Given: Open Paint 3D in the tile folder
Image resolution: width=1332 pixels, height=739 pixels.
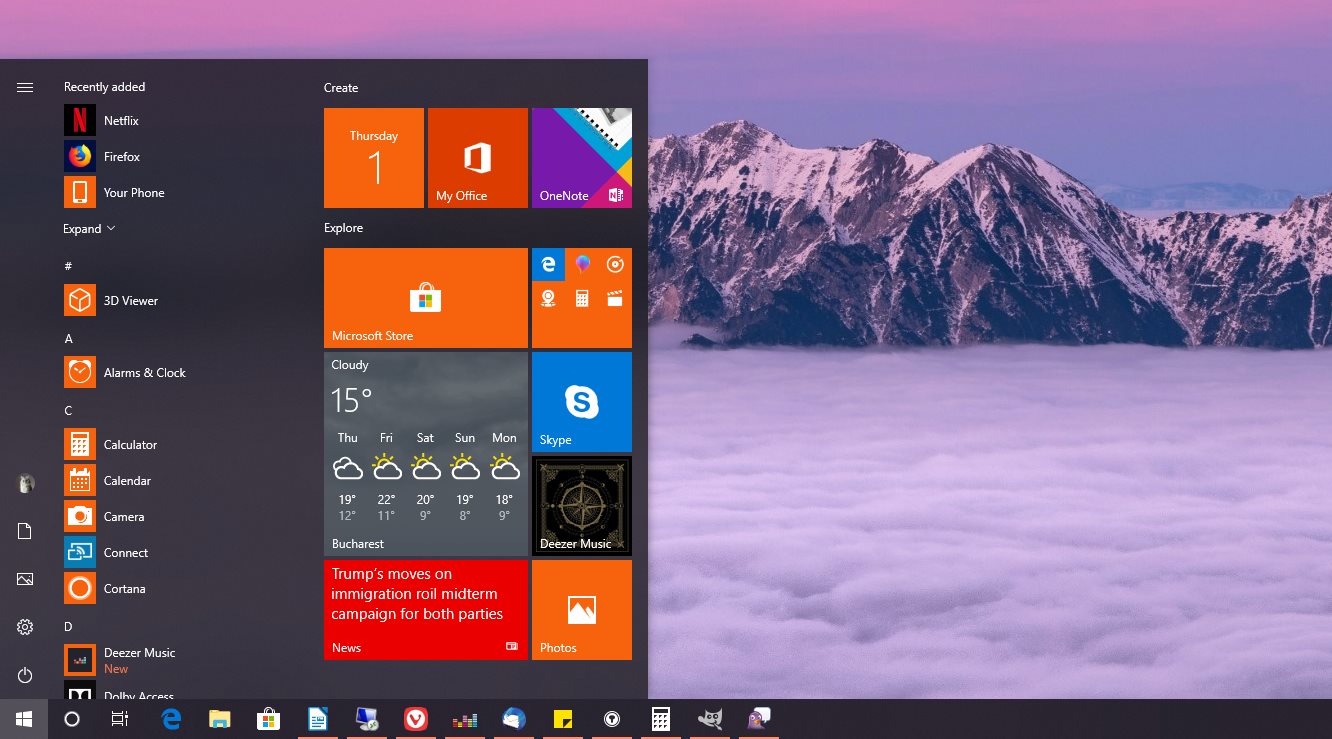Looking at the screenshot, I should point(582,264).
